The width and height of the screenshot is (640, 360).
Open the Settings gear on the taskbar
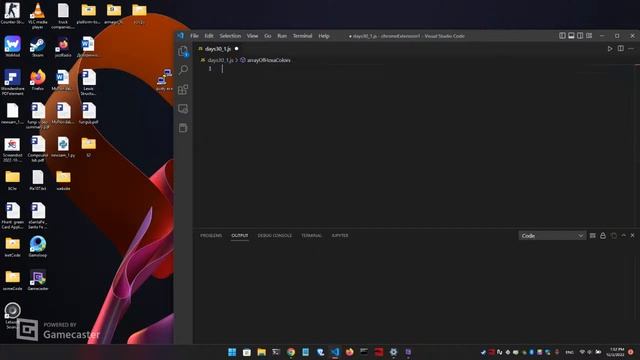pos(393,352)
